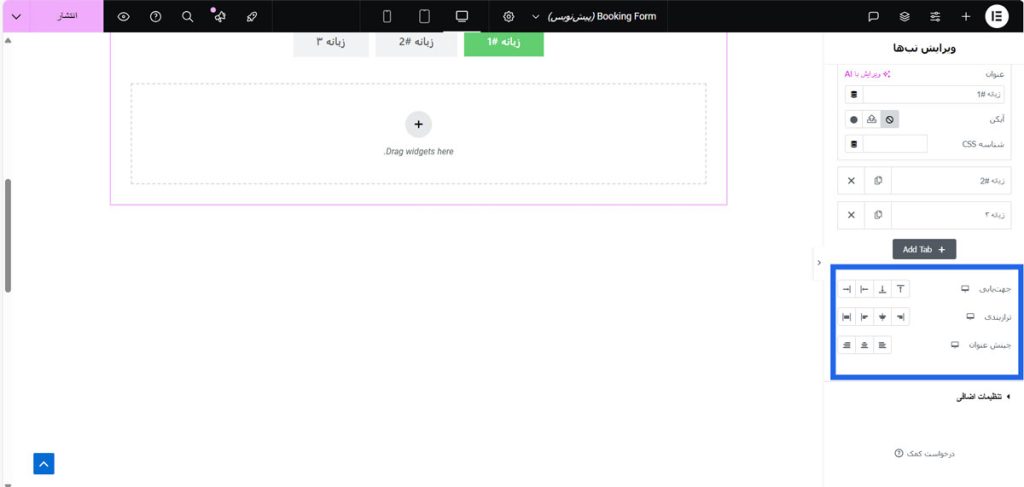Image resolution: width=1024 pixels, height=487 pixels.
Task: Select the زبانه #2 tab in canvas
Action: coord(416,43)
